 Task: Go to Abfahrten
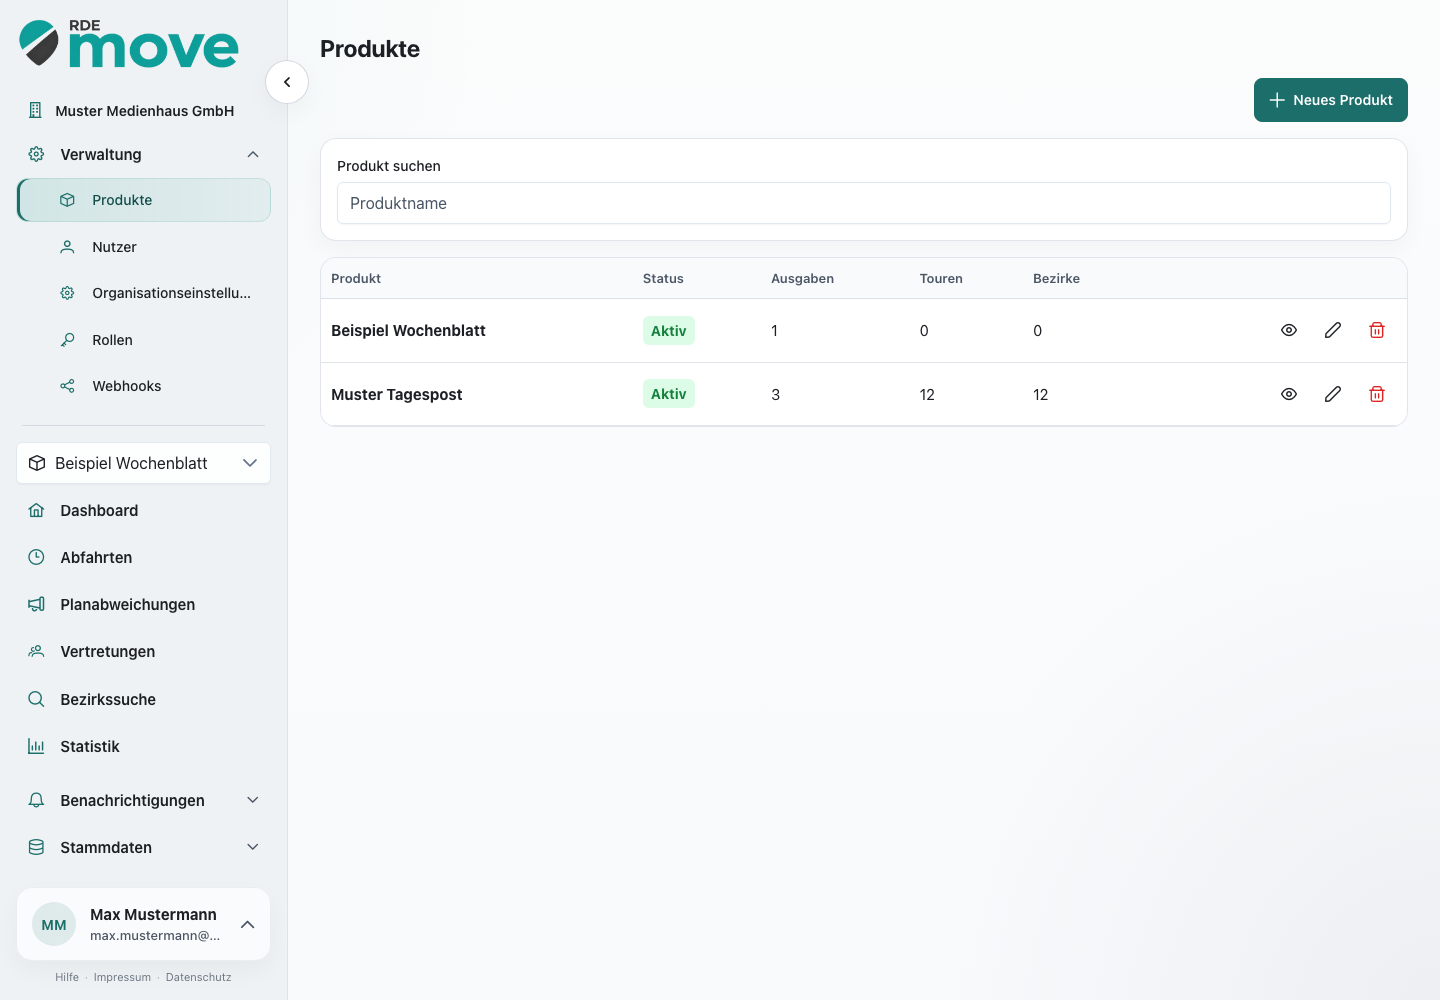tap(144, 557)
